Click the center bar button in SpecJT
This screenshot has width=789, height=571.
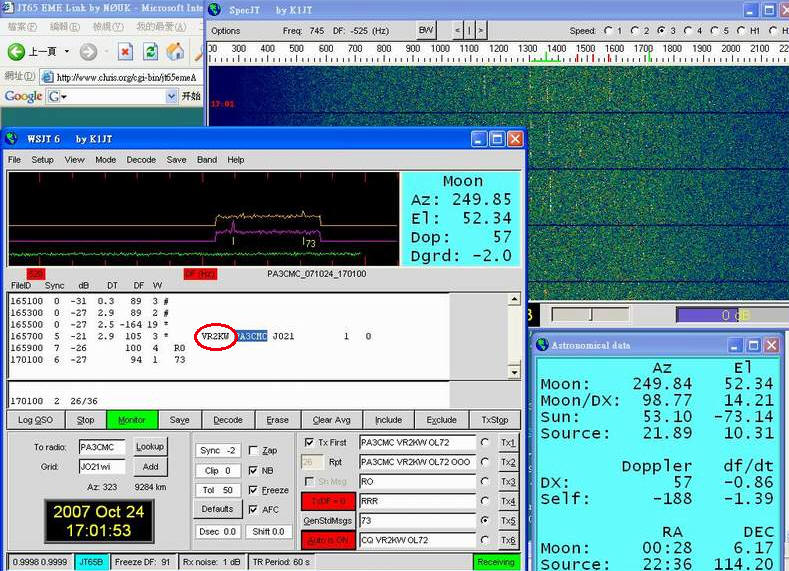(x=469, y=31)
